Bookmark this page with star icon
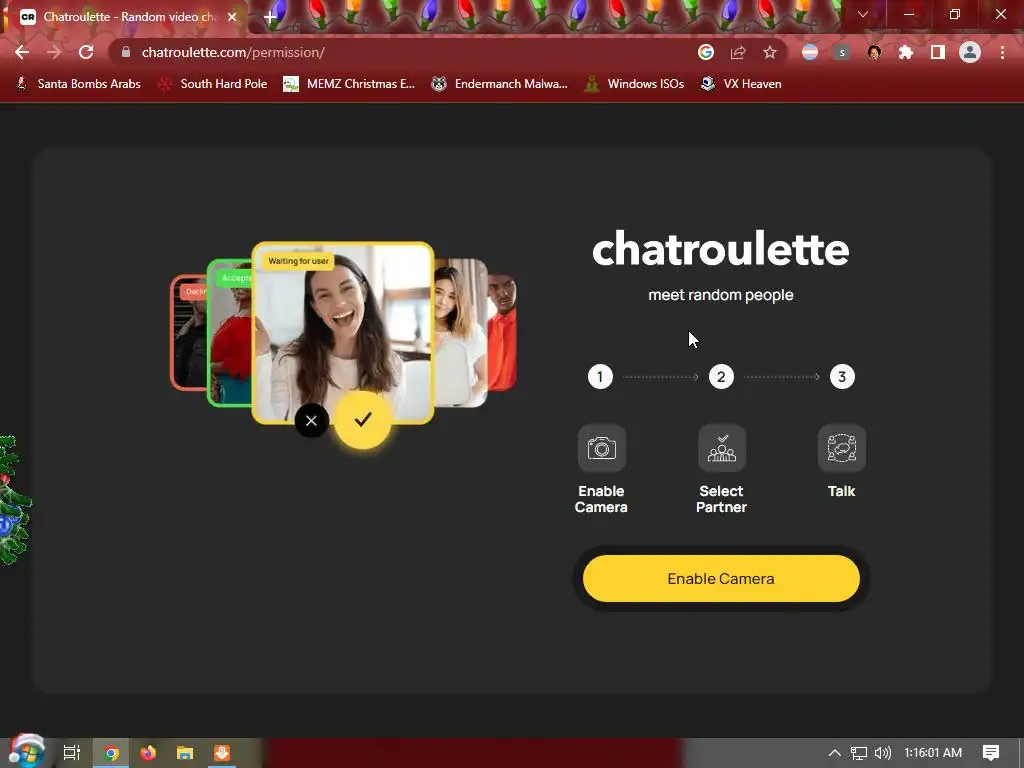Screen dimensions: 1024x768 (770, 52)
